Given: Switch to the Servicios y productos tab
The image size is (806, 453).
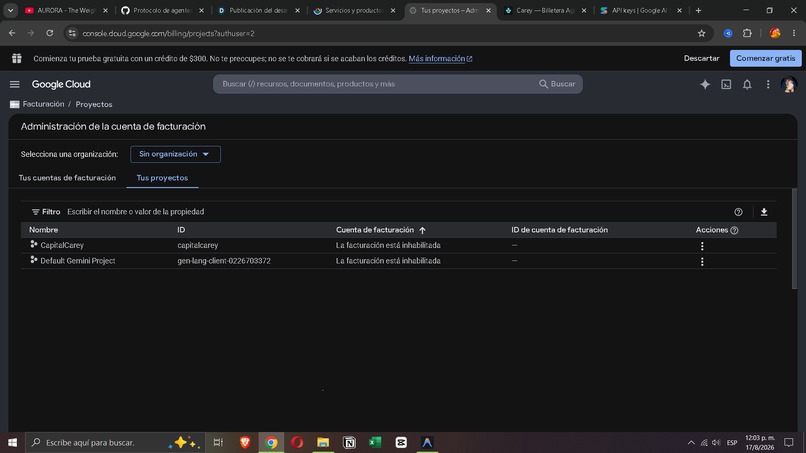Looking at the screenshot, I should pyautogui.click(x=354, y=10).
